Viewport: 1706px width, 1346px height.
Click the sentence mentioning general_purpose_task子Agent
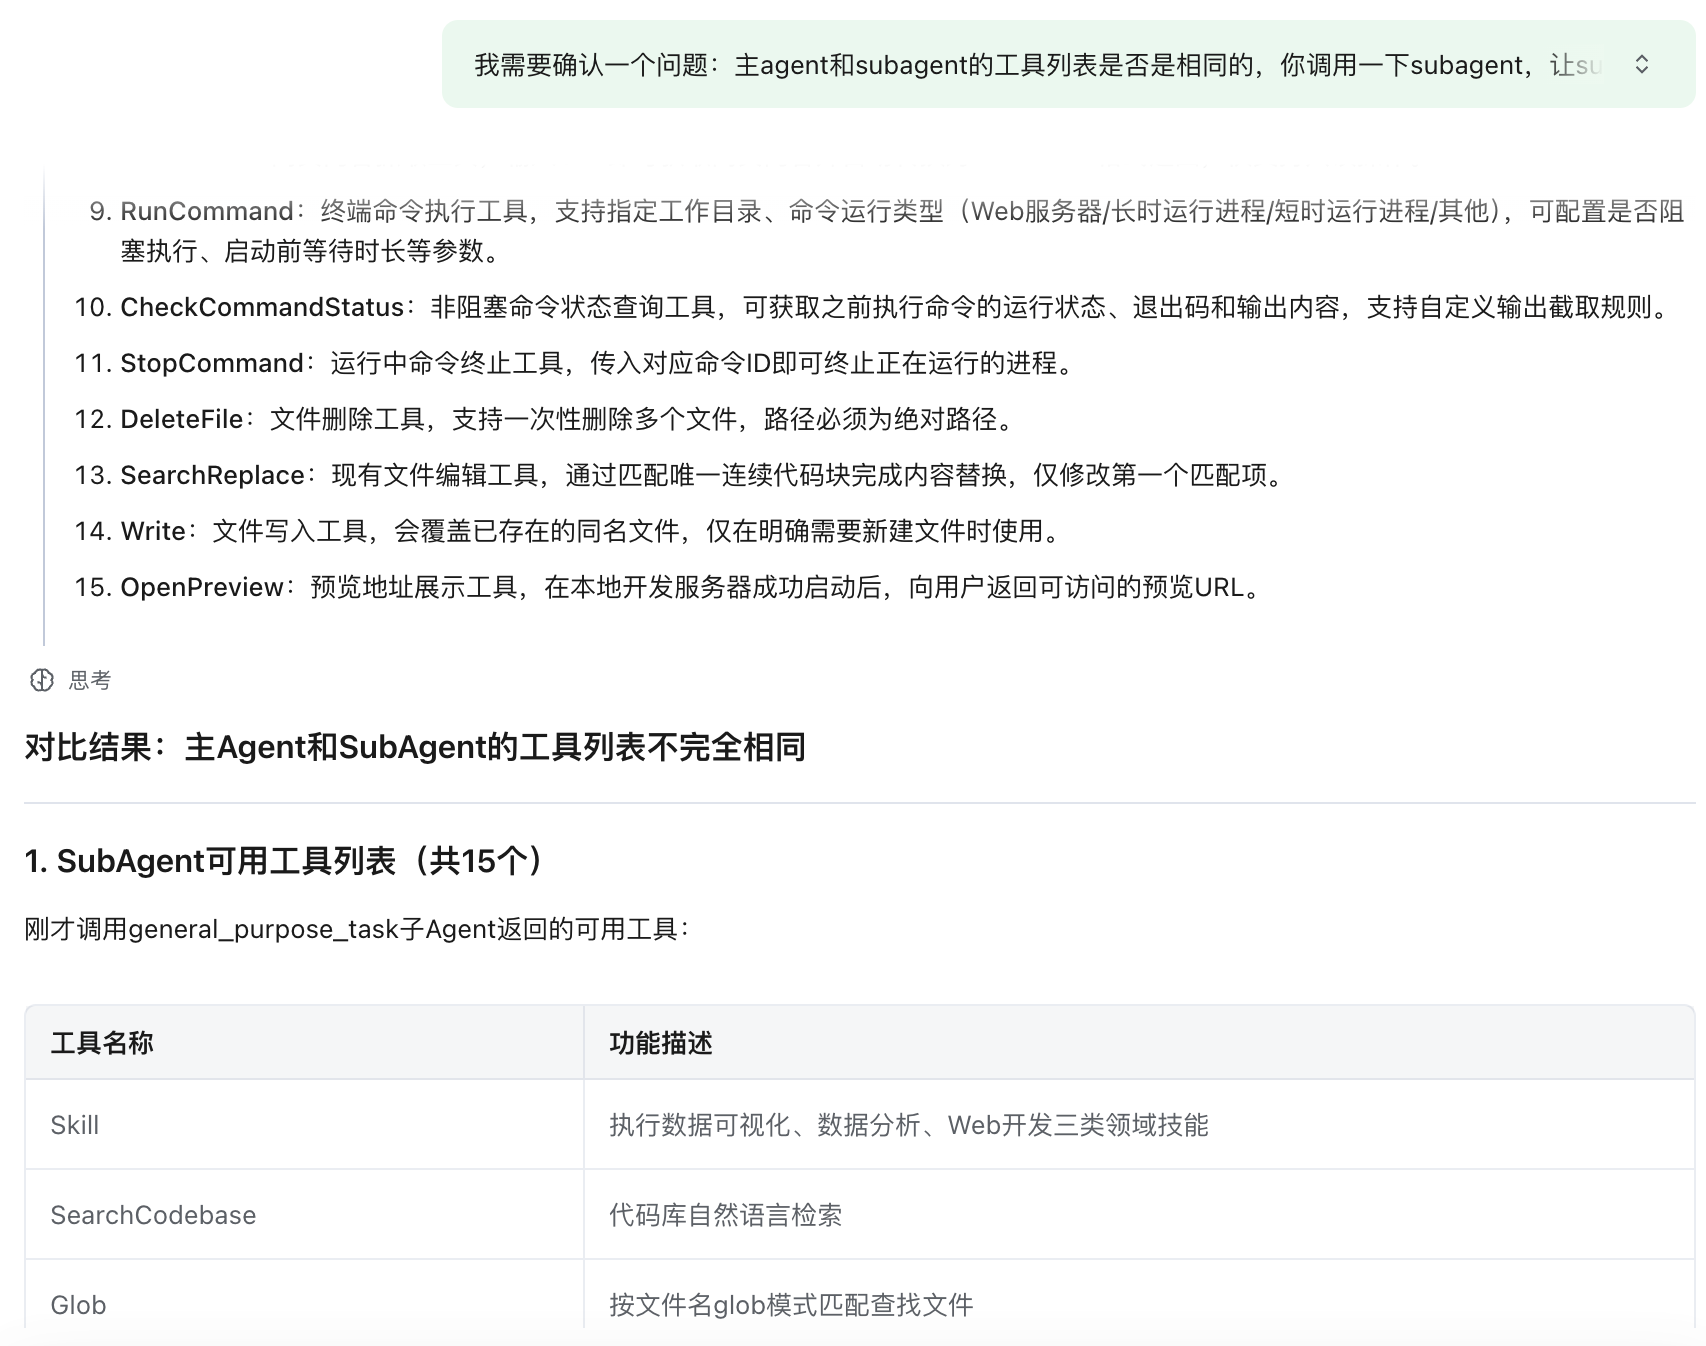tap(357, 930)
